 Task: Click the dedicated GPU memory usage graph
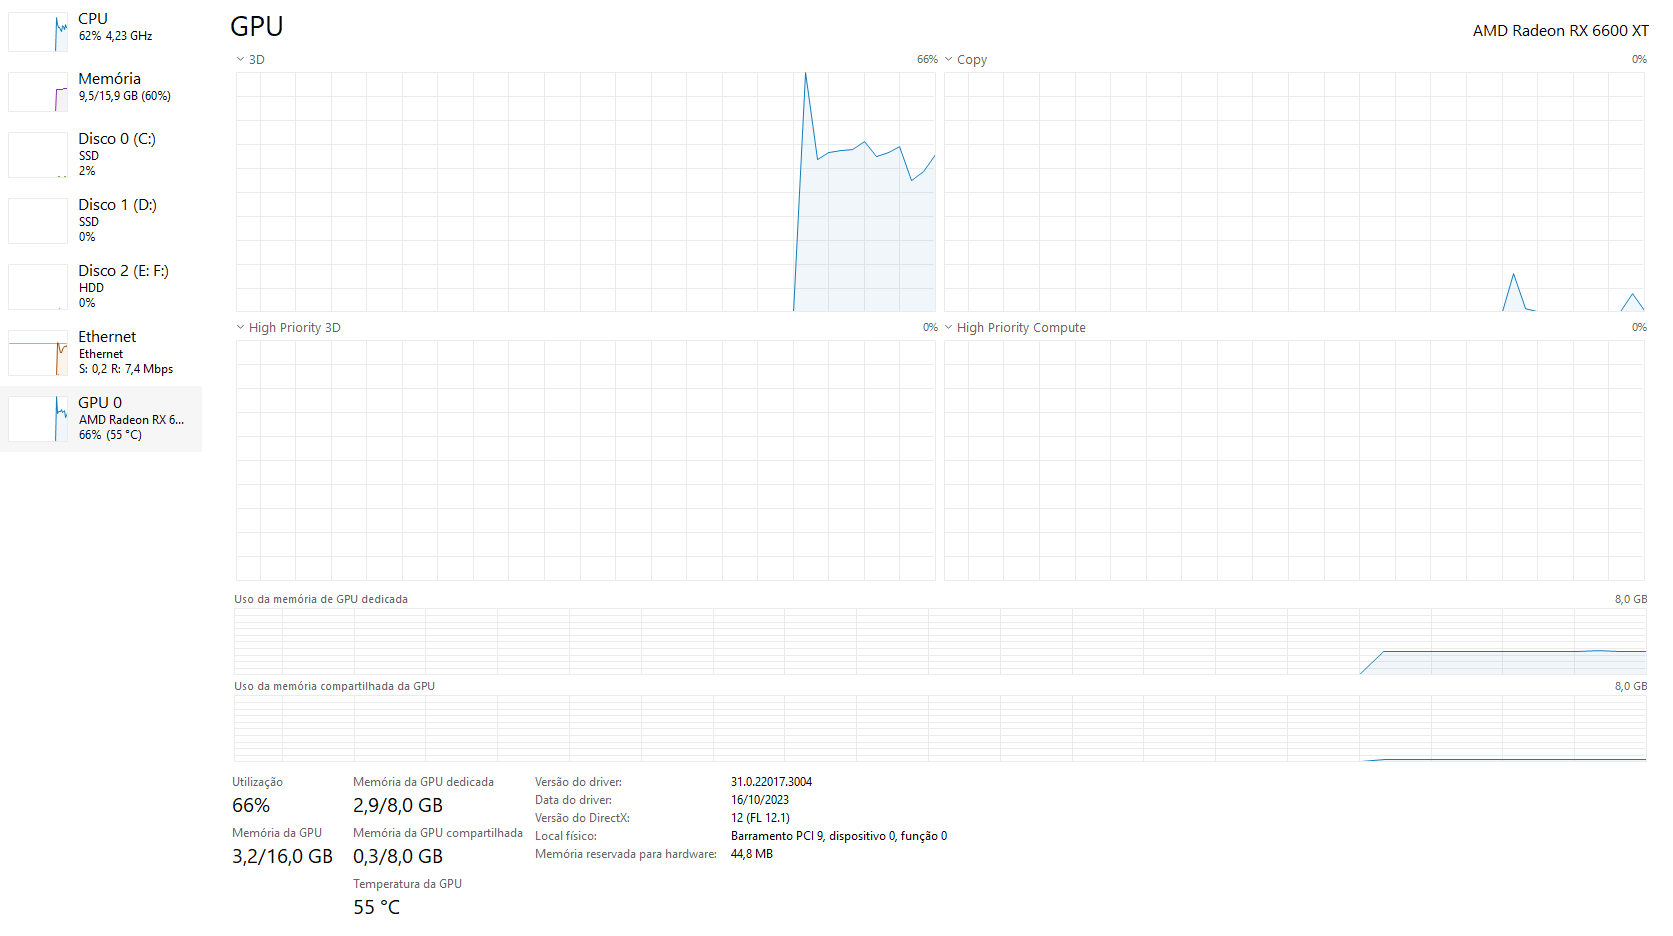(x=940, y=641)
